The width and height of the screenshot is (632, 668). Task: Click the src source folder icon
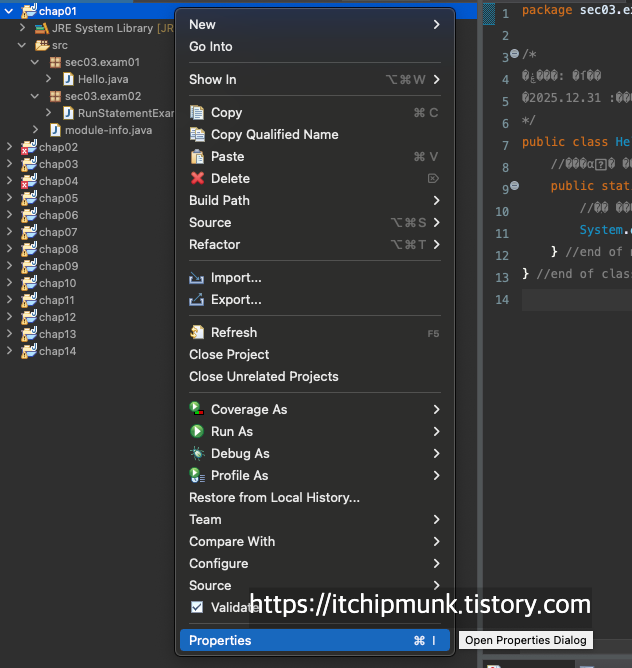pyautogui.click(x=42, y=45)
